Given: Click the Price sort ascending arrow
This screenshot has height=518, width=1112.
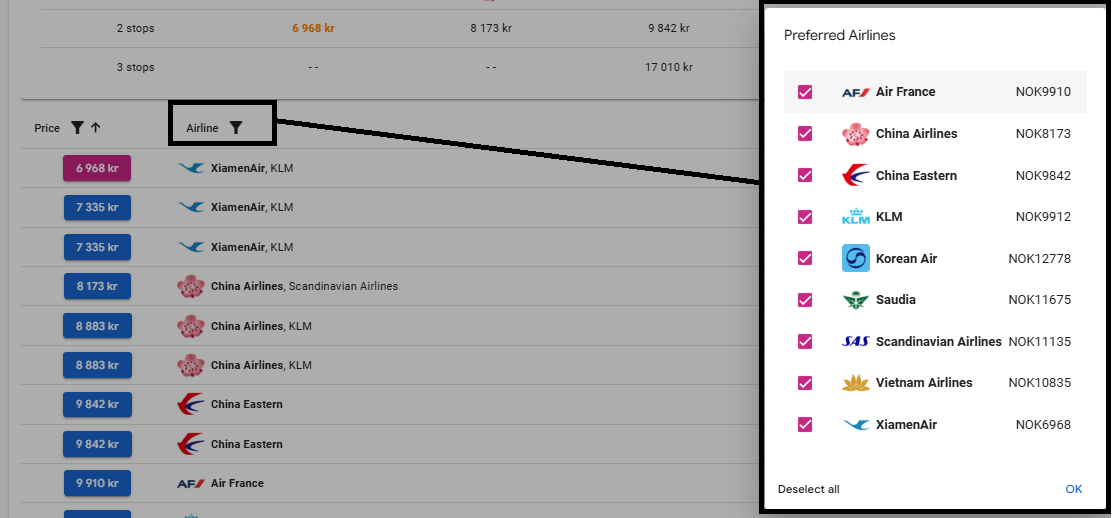Looking at the screenshot, I should [x=96, y=128].
